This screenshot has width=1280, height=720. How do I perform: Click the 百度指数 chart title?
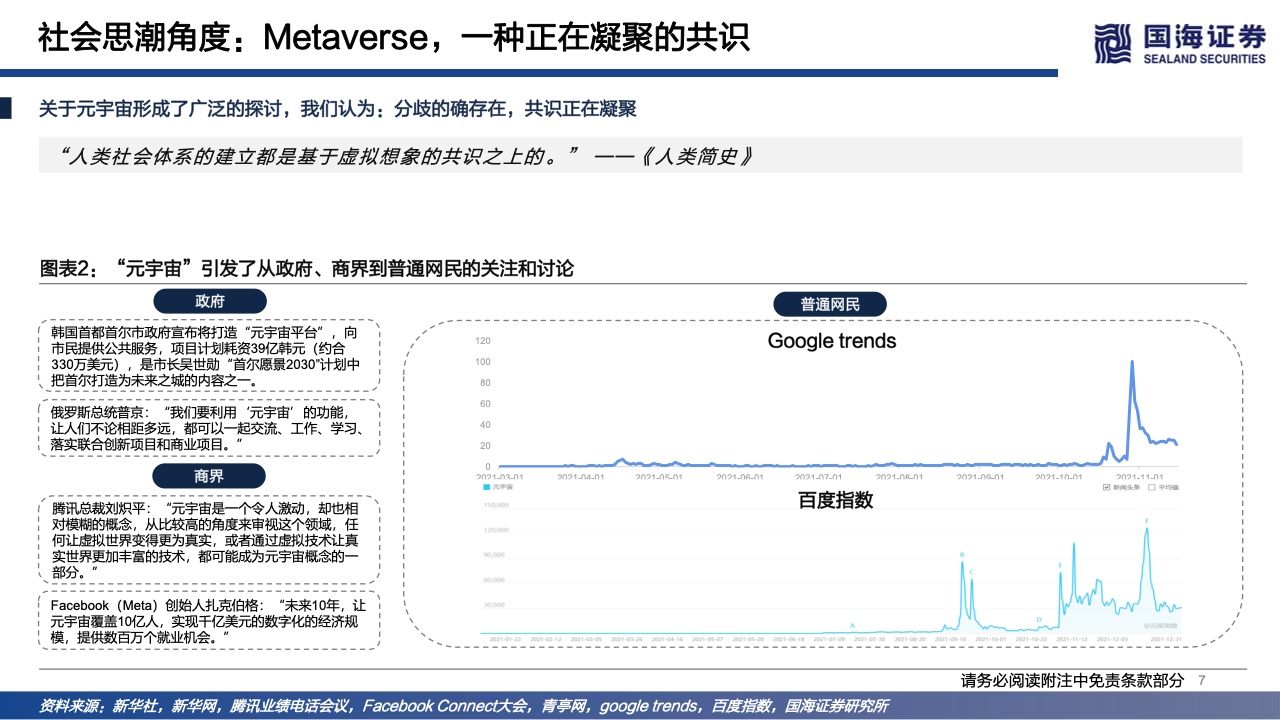835,500
